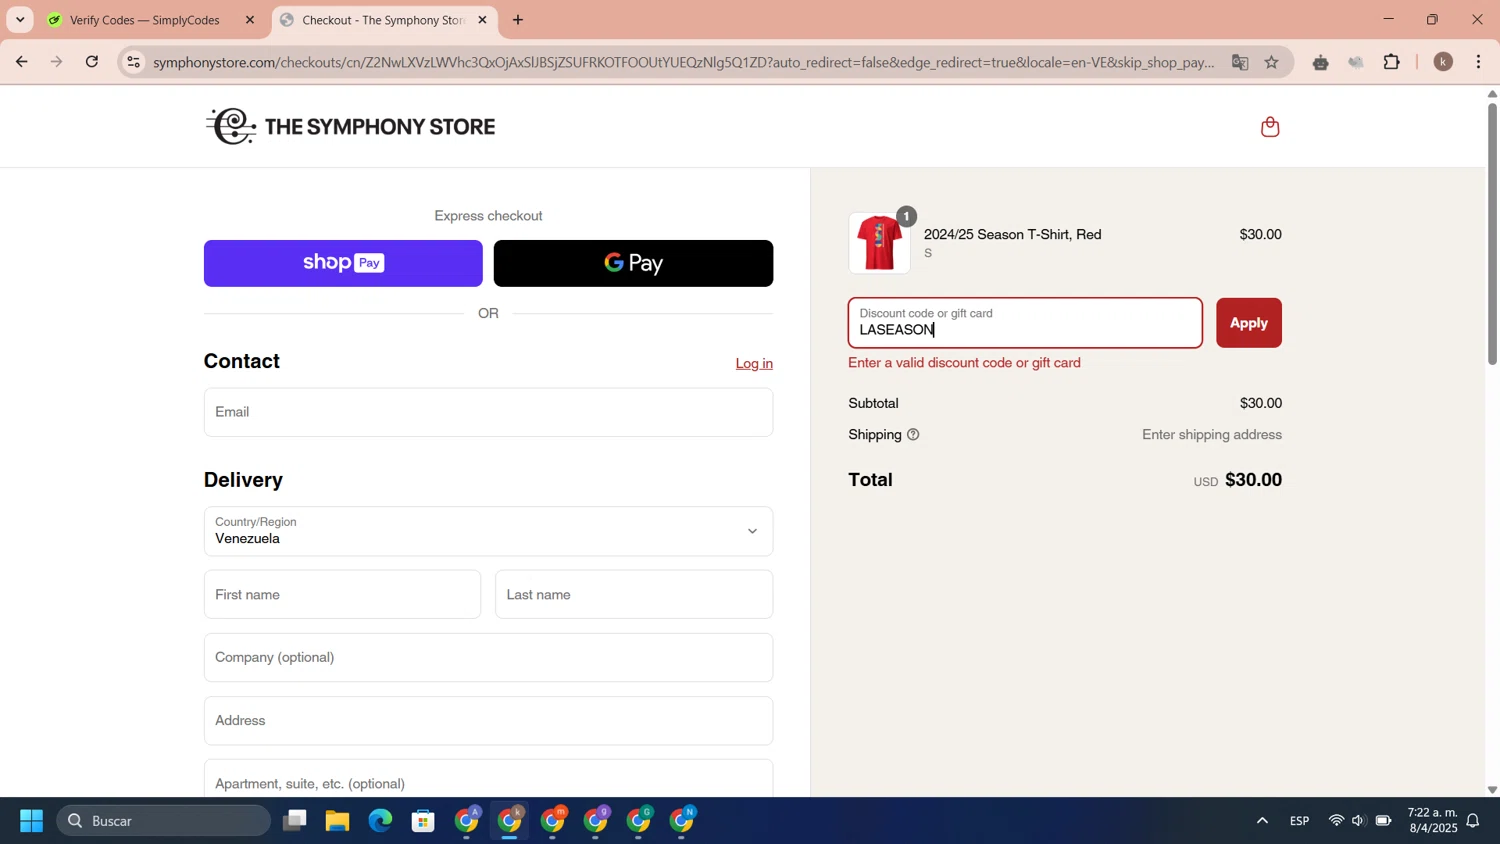Open Microsoft Store from the taskbar

tap(423, 821)
